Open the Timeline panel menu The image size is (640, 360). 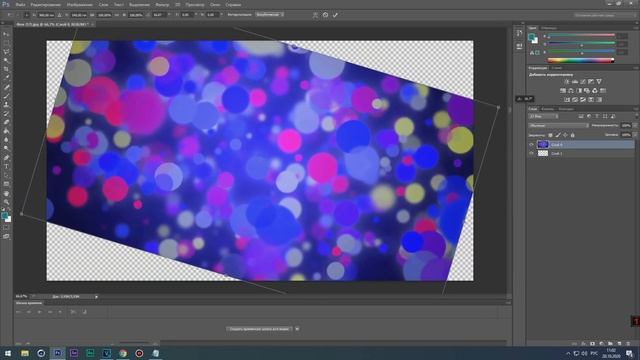(508, 303)
